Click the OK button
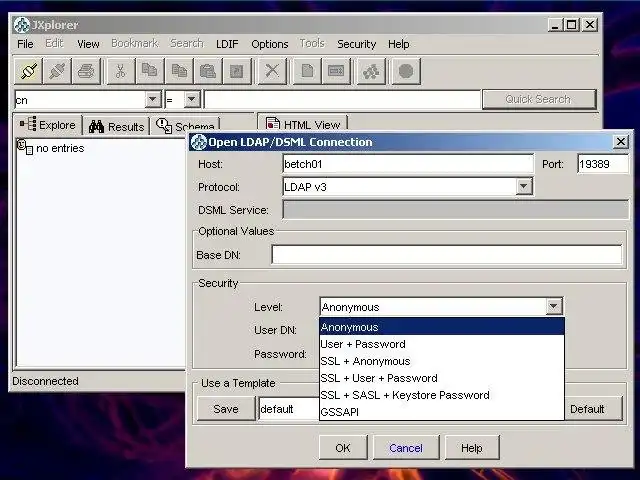 click(343, 448)
